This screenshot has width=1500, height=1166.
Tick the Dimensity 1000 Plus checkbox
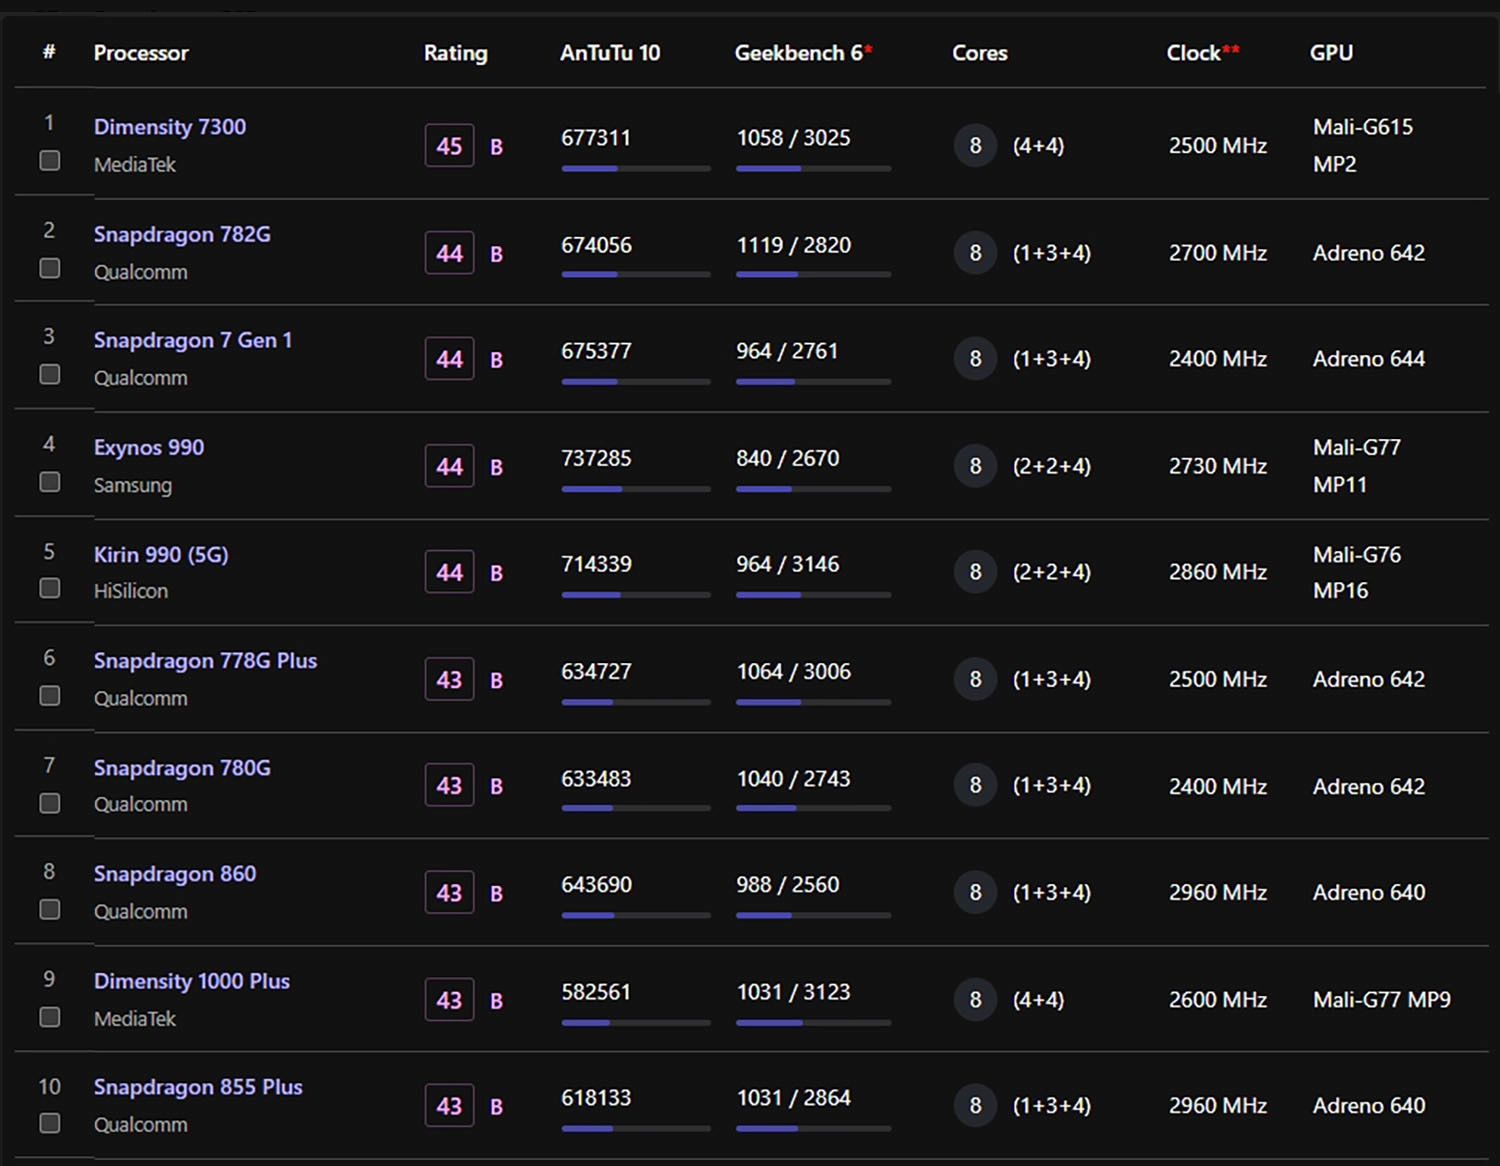click(49, 1017)
